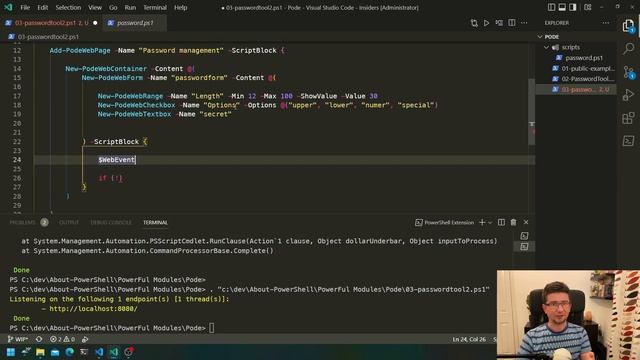Open the Run and Debug view

pyautogui.click(x=628, y=95)
